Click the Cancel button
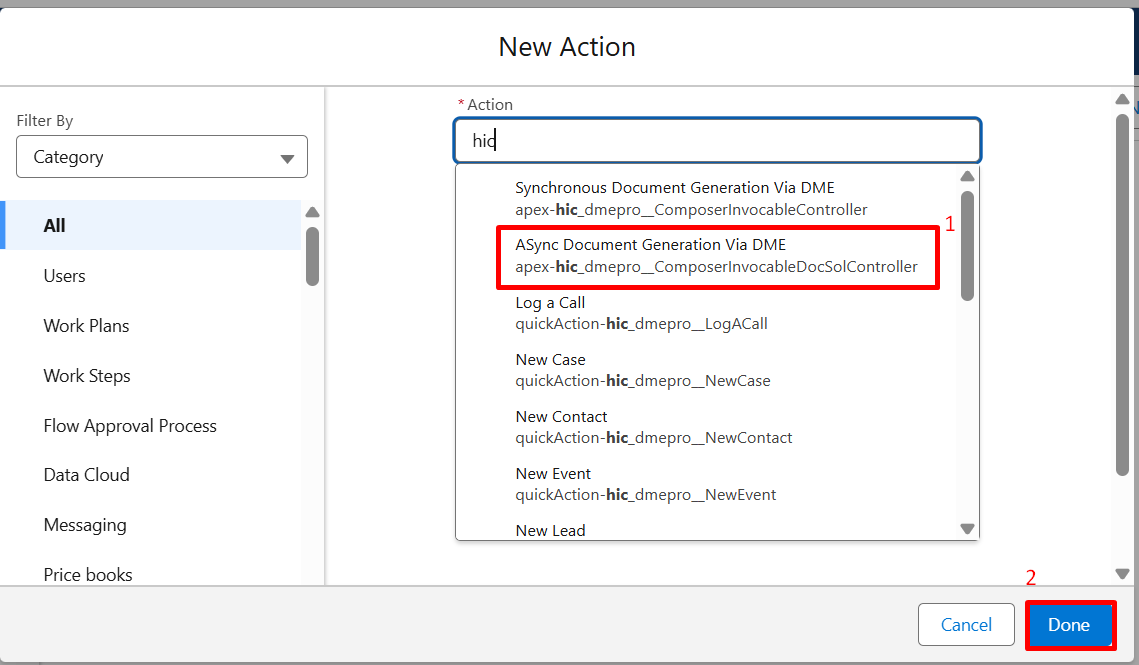The width and height of the screenshot is (1139, 665). coord(966,624)
